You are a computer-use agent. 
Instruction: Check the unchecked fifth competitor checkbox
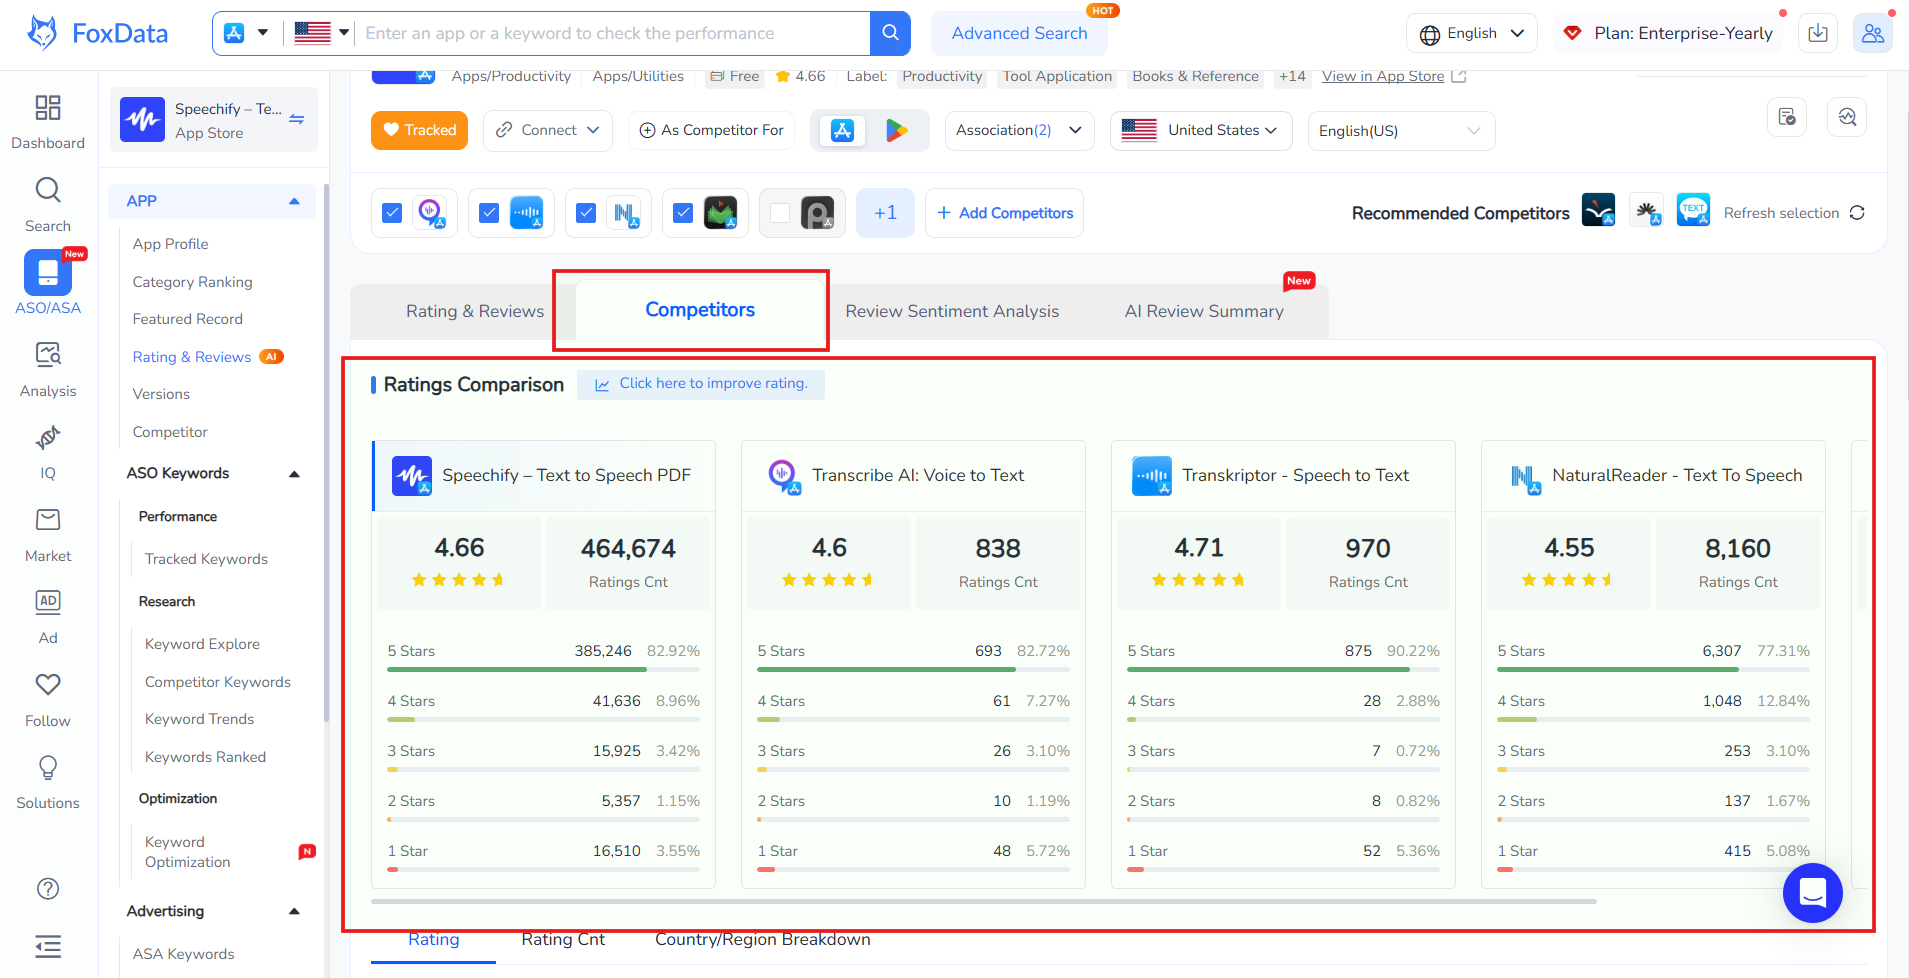pos(780,213)
